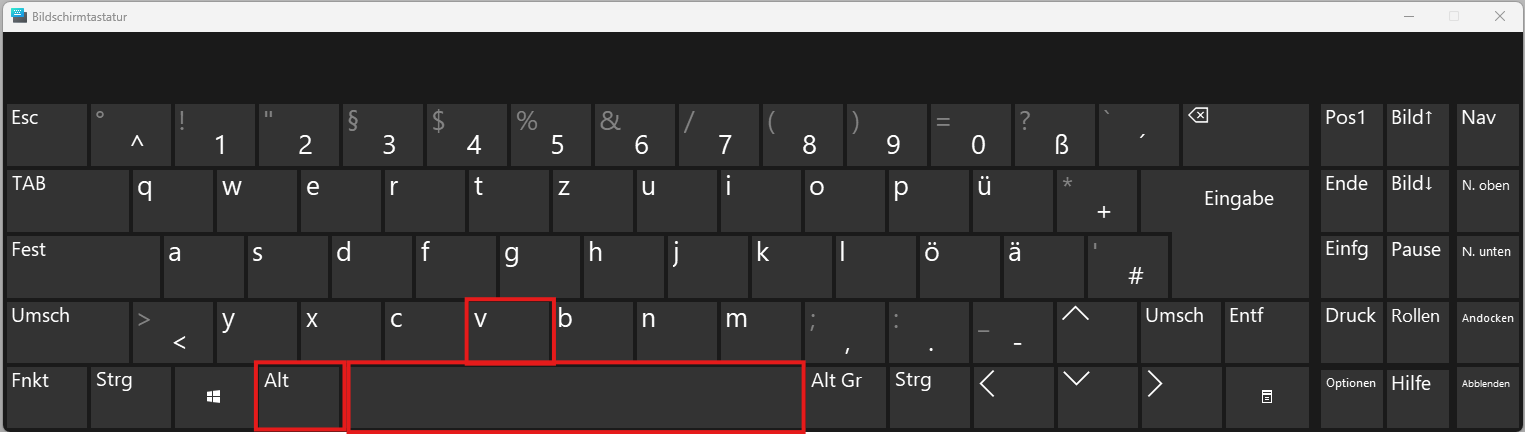Tap the down arrow key
Viewport: 1525px width, 434px height.
1097,397
